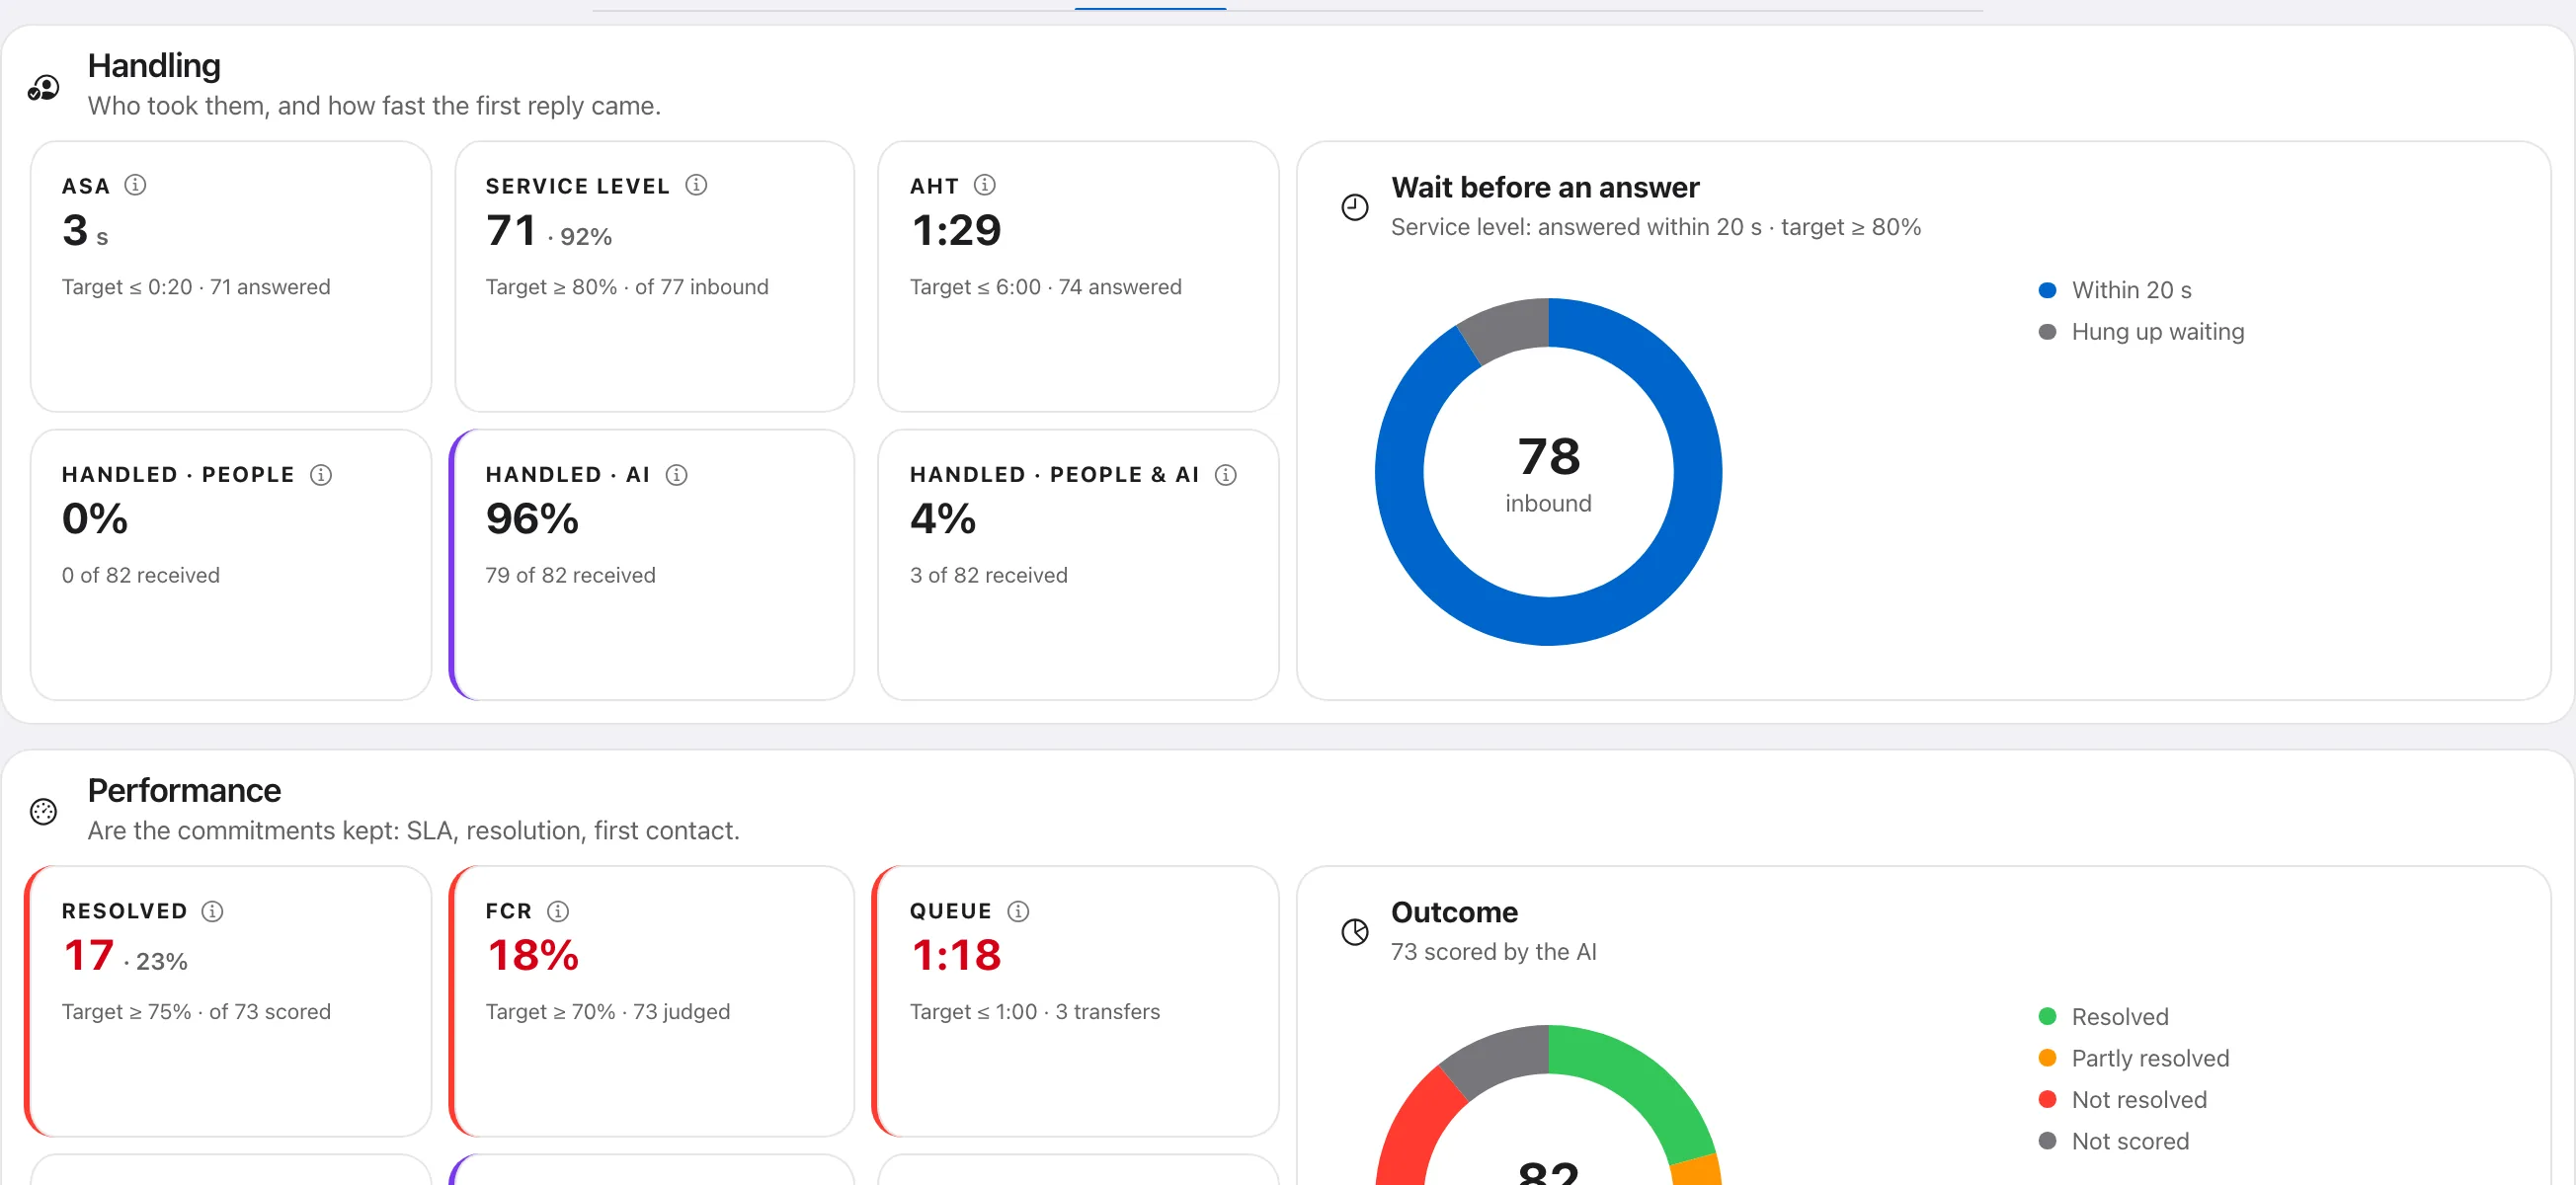Click the gray Not scored legend dot

[x=2046, y=1140]
